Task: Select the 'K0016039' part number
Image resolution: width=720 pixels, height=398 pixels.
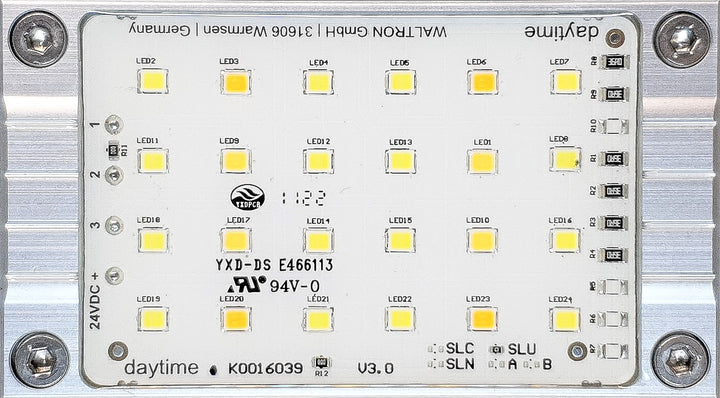Action: [x=265, y=368]
